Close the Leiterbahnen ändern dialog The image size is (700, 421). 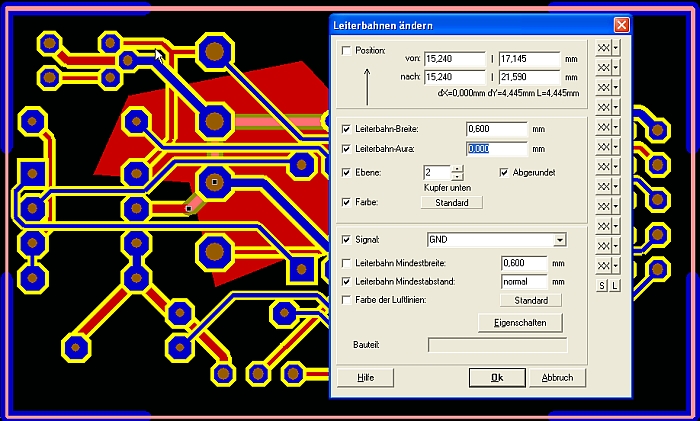[621, 25]
